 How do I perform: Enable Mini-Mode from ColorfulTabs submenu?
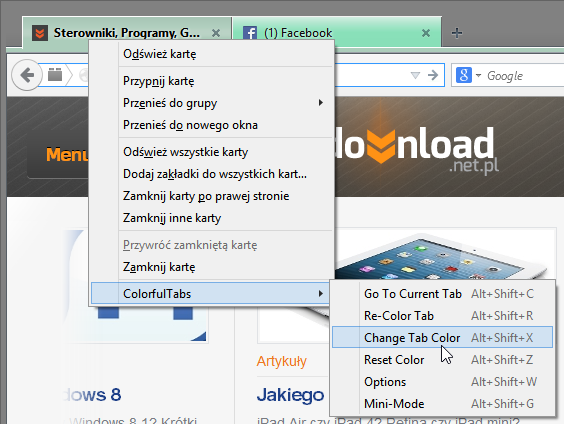[442, 404]
